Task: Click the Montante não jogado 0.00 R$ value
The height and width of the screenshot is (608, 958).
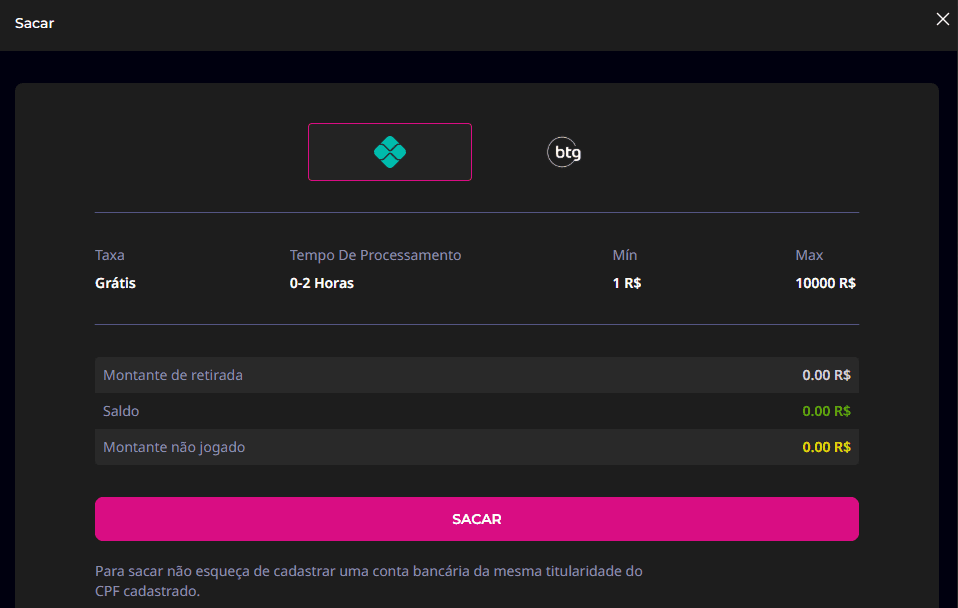Action: click(x=826, y=447)
